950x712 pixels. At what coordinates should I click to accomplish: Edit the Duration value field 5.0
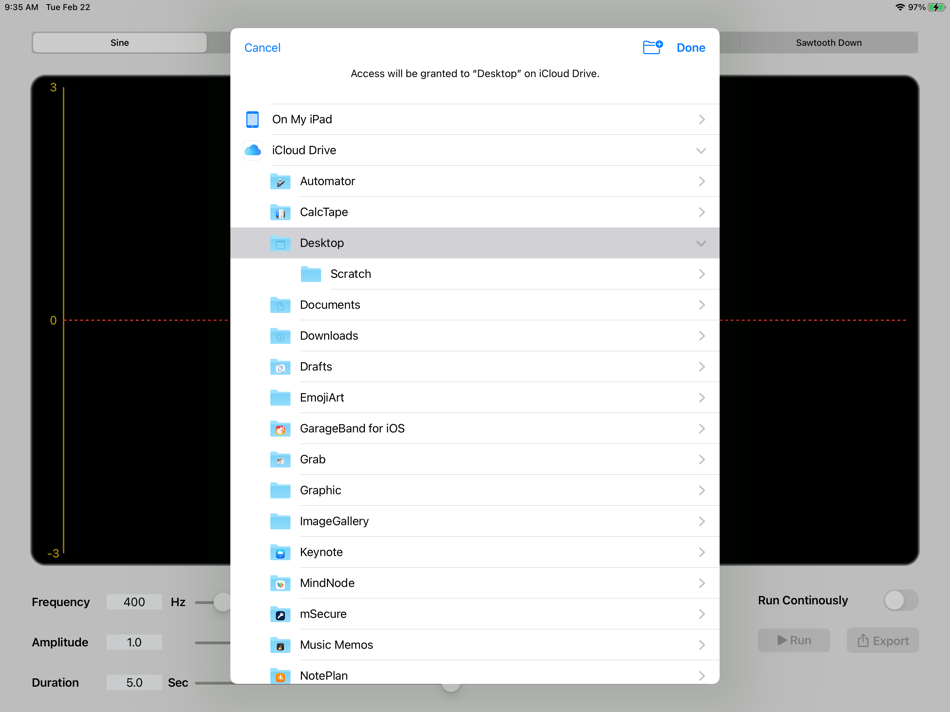point(134,682)
